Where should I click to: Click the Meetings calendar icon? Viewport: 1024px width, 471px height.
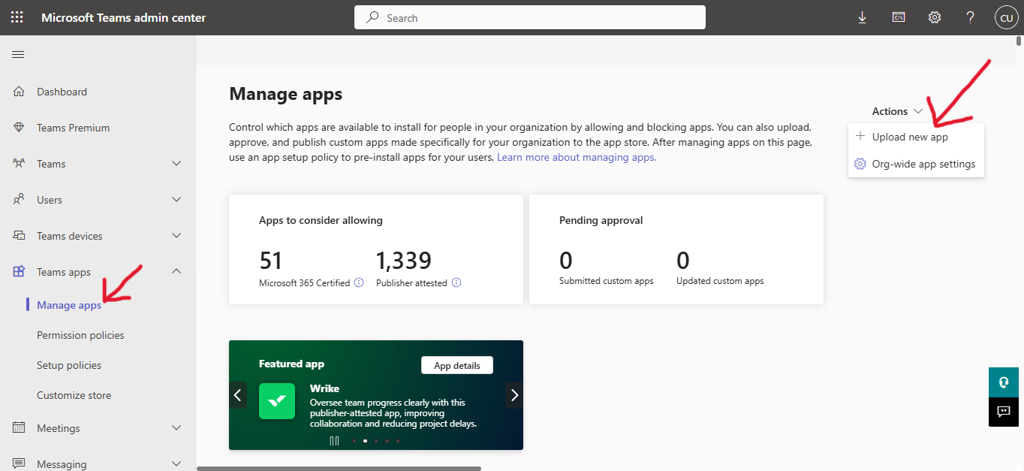(x=19, y=428)
